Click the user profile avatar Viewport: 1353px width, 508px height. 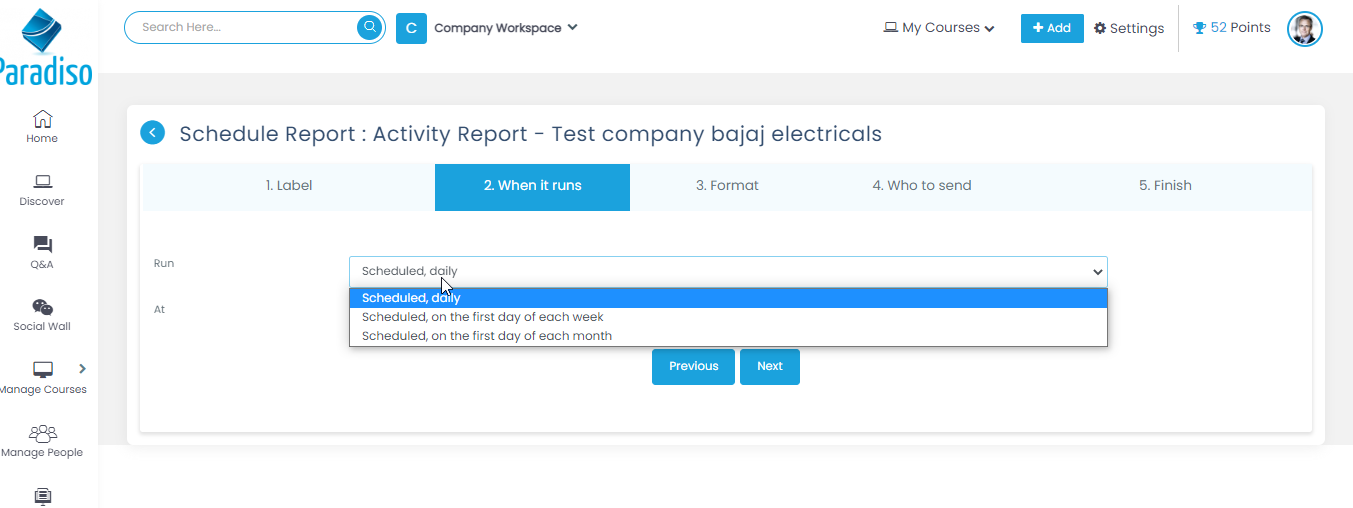[1304, 29]
